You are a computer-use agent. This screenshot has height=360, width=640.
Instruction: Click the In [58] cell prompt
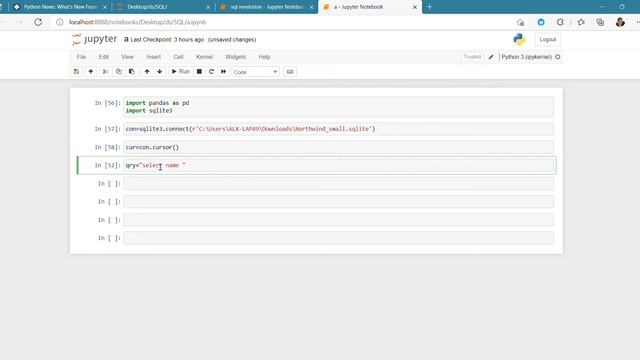click(108, 147)
